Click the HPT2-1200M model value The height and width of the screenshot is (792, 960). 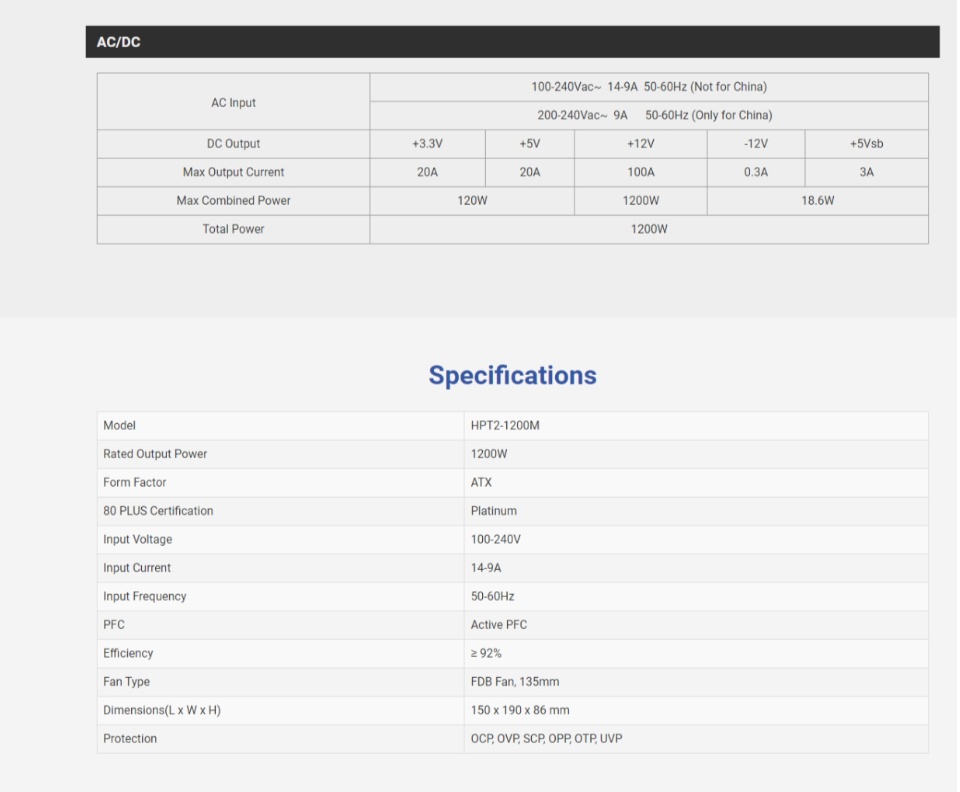[505, 426]
